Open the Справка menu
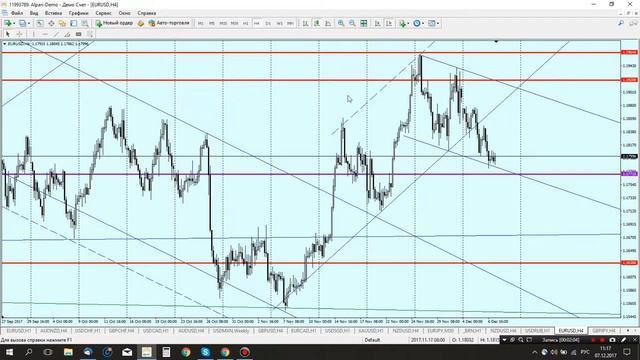This screenshot has height=360, width=640. pyautogui.click(x=147, y=13)
